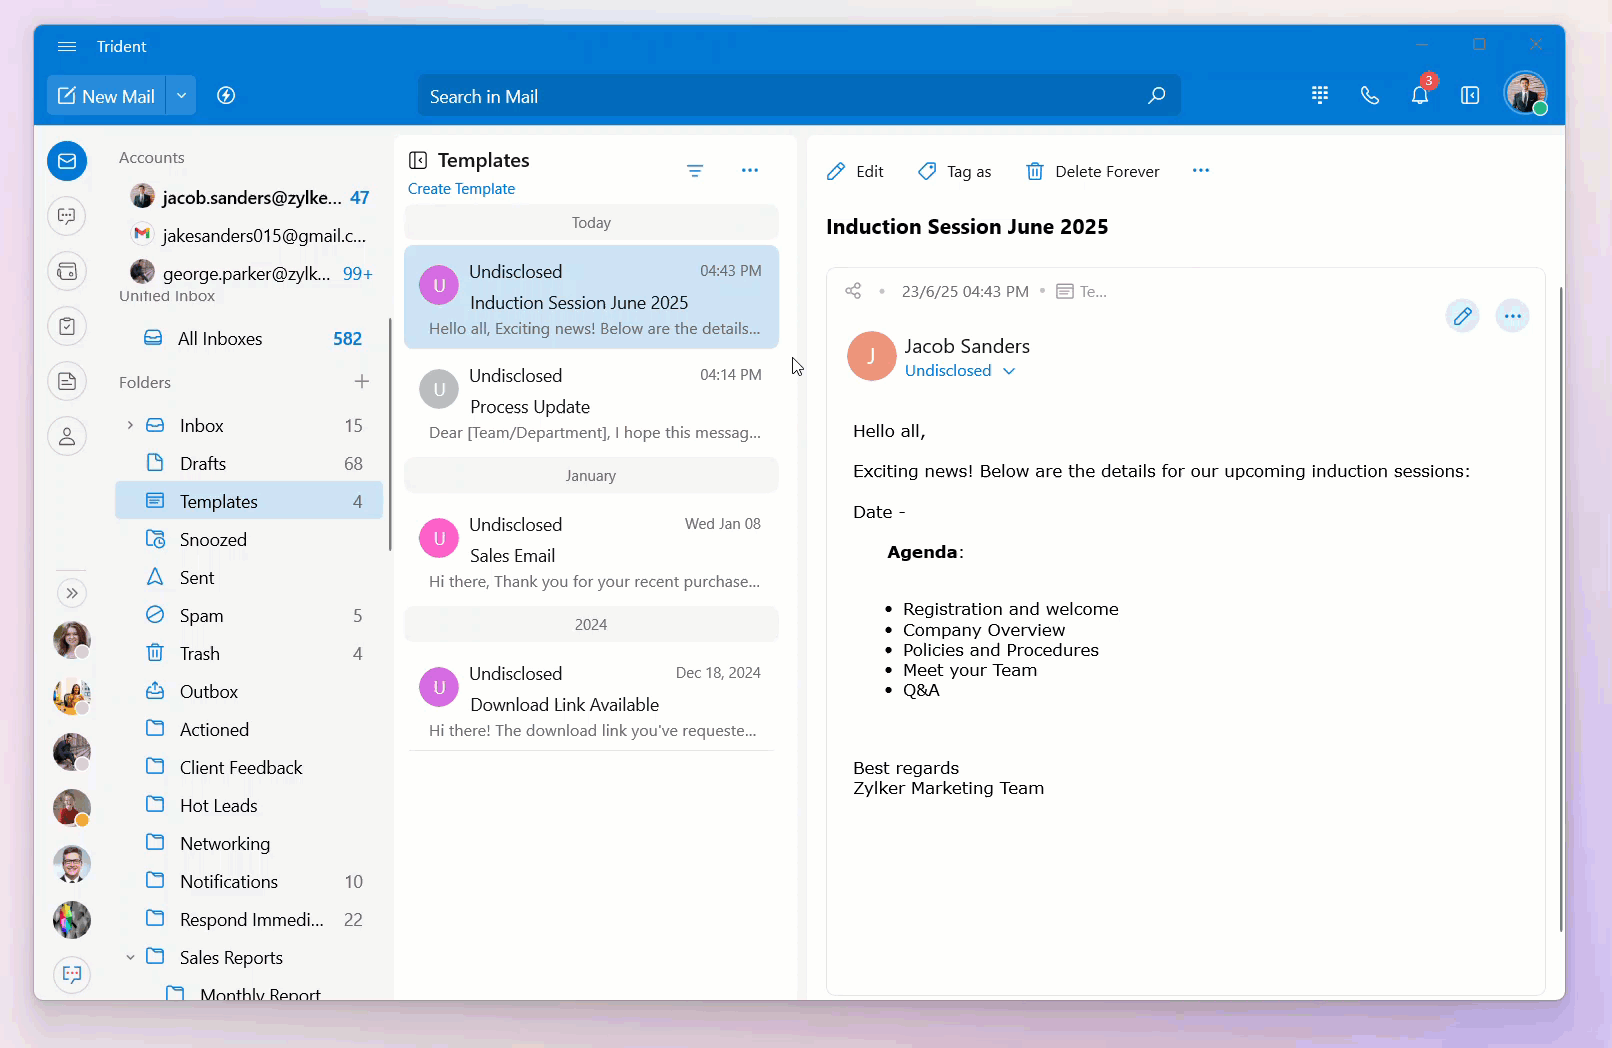Open the phone calls icon
The image size is (1612, 1048).
(x=1370, y=95)
